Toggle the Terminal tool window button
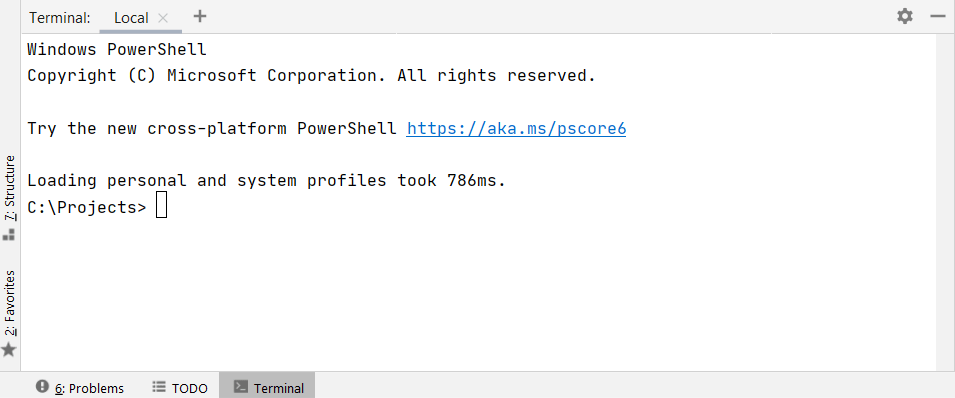955x398 pixels. [267, 387]
